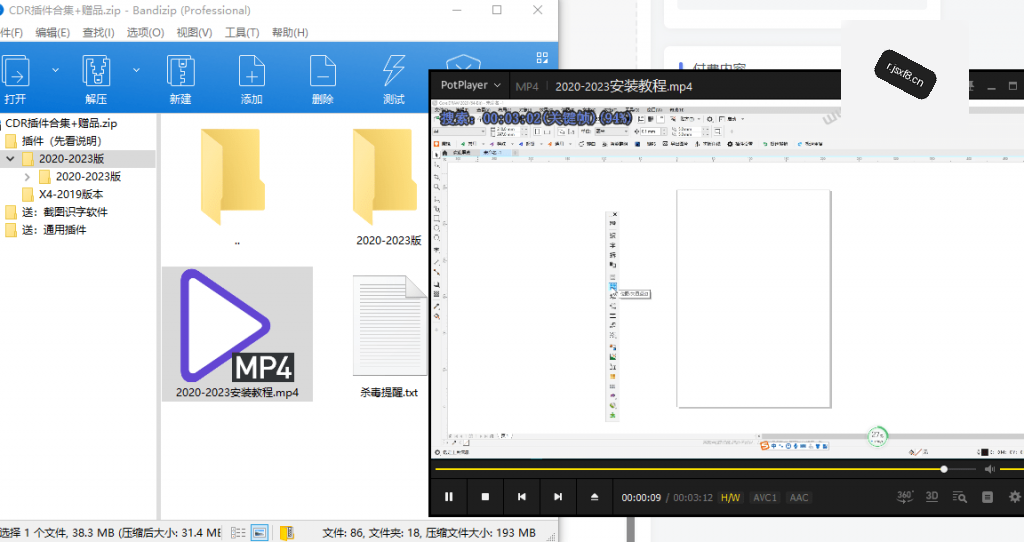Toggle 3D mode in PotPlayer
This screenshot has width=1024, height=542.
[932, 497]
